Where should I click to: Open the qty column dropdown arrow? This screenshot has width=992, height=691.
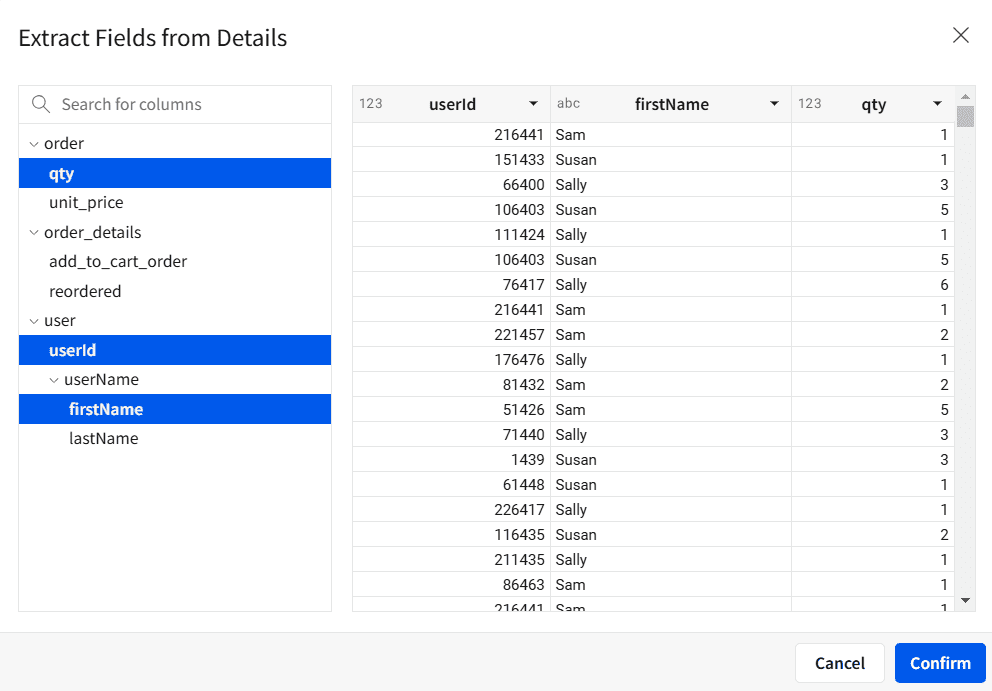(x=937, y=104)
